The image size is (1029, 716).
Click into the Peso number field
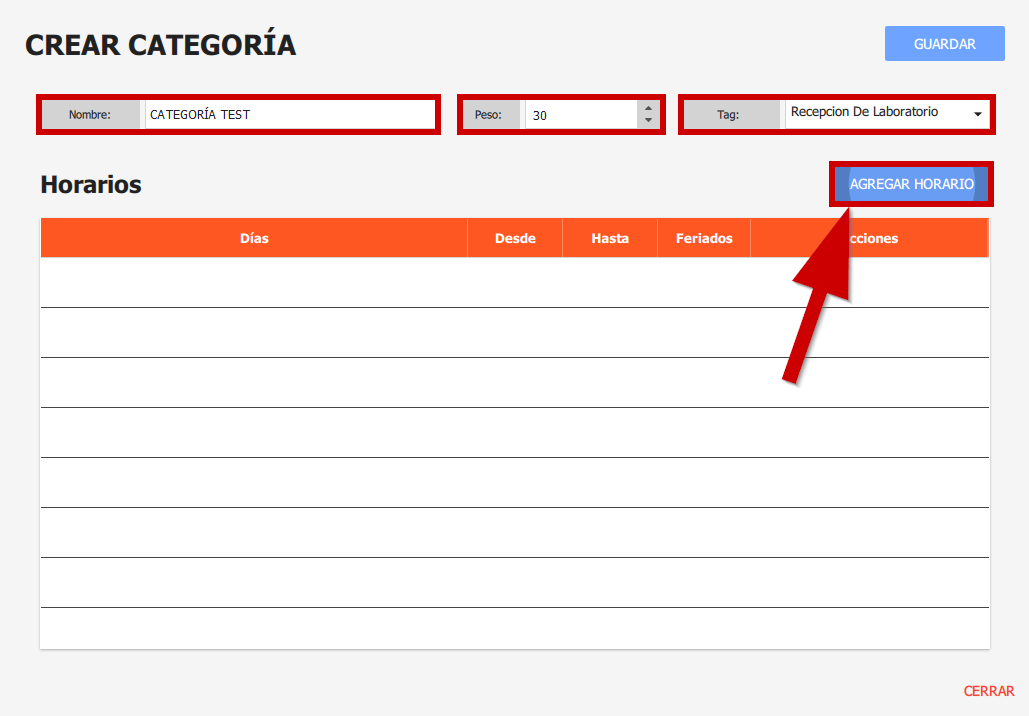(580, 115)
